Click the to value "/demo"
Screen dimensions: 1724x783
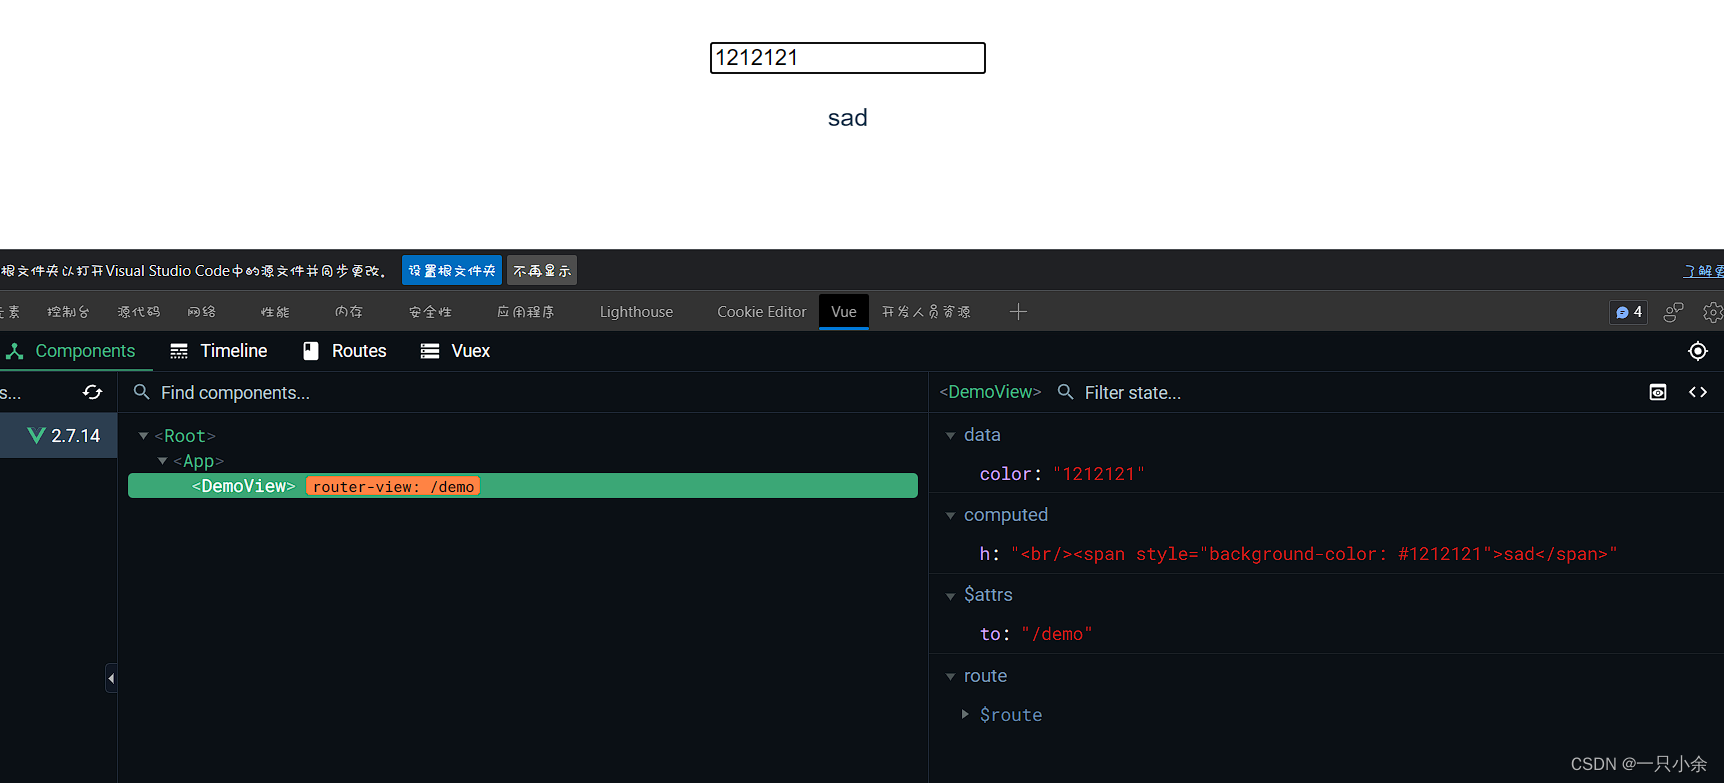point(1057,634)
